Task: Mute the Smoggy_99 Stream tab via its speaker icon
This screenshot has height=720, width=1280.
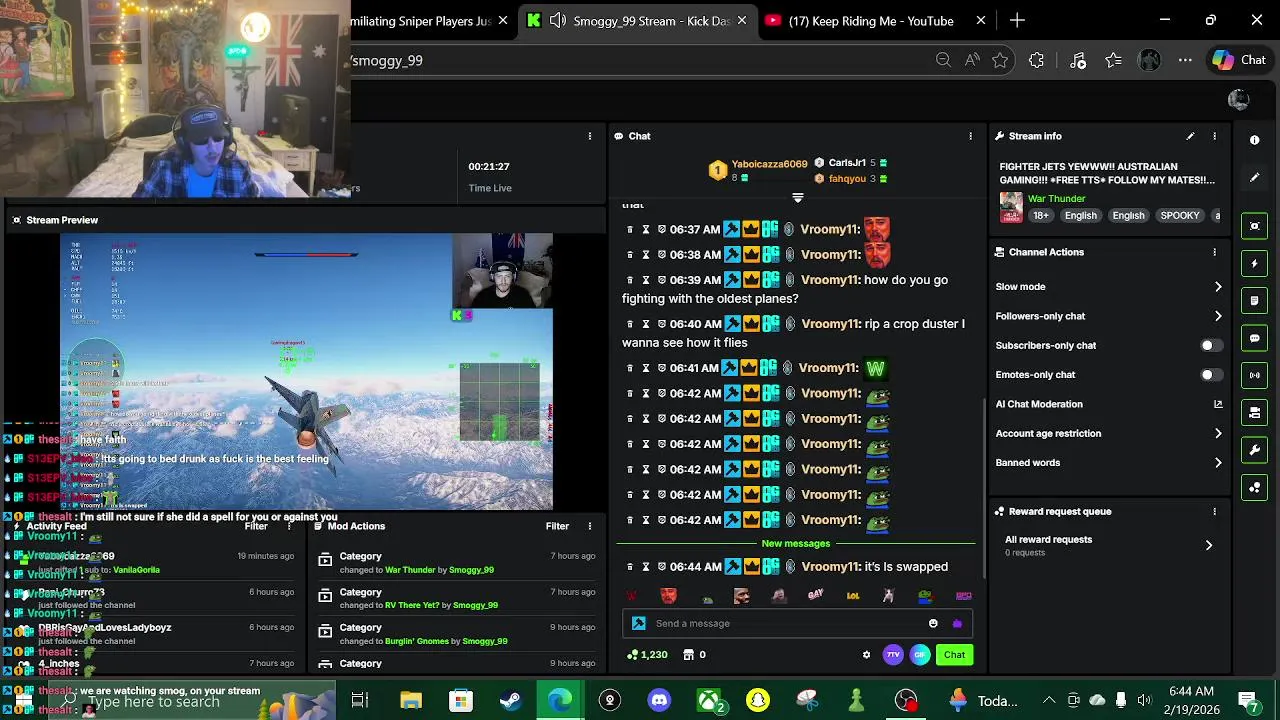Action: 558,20
